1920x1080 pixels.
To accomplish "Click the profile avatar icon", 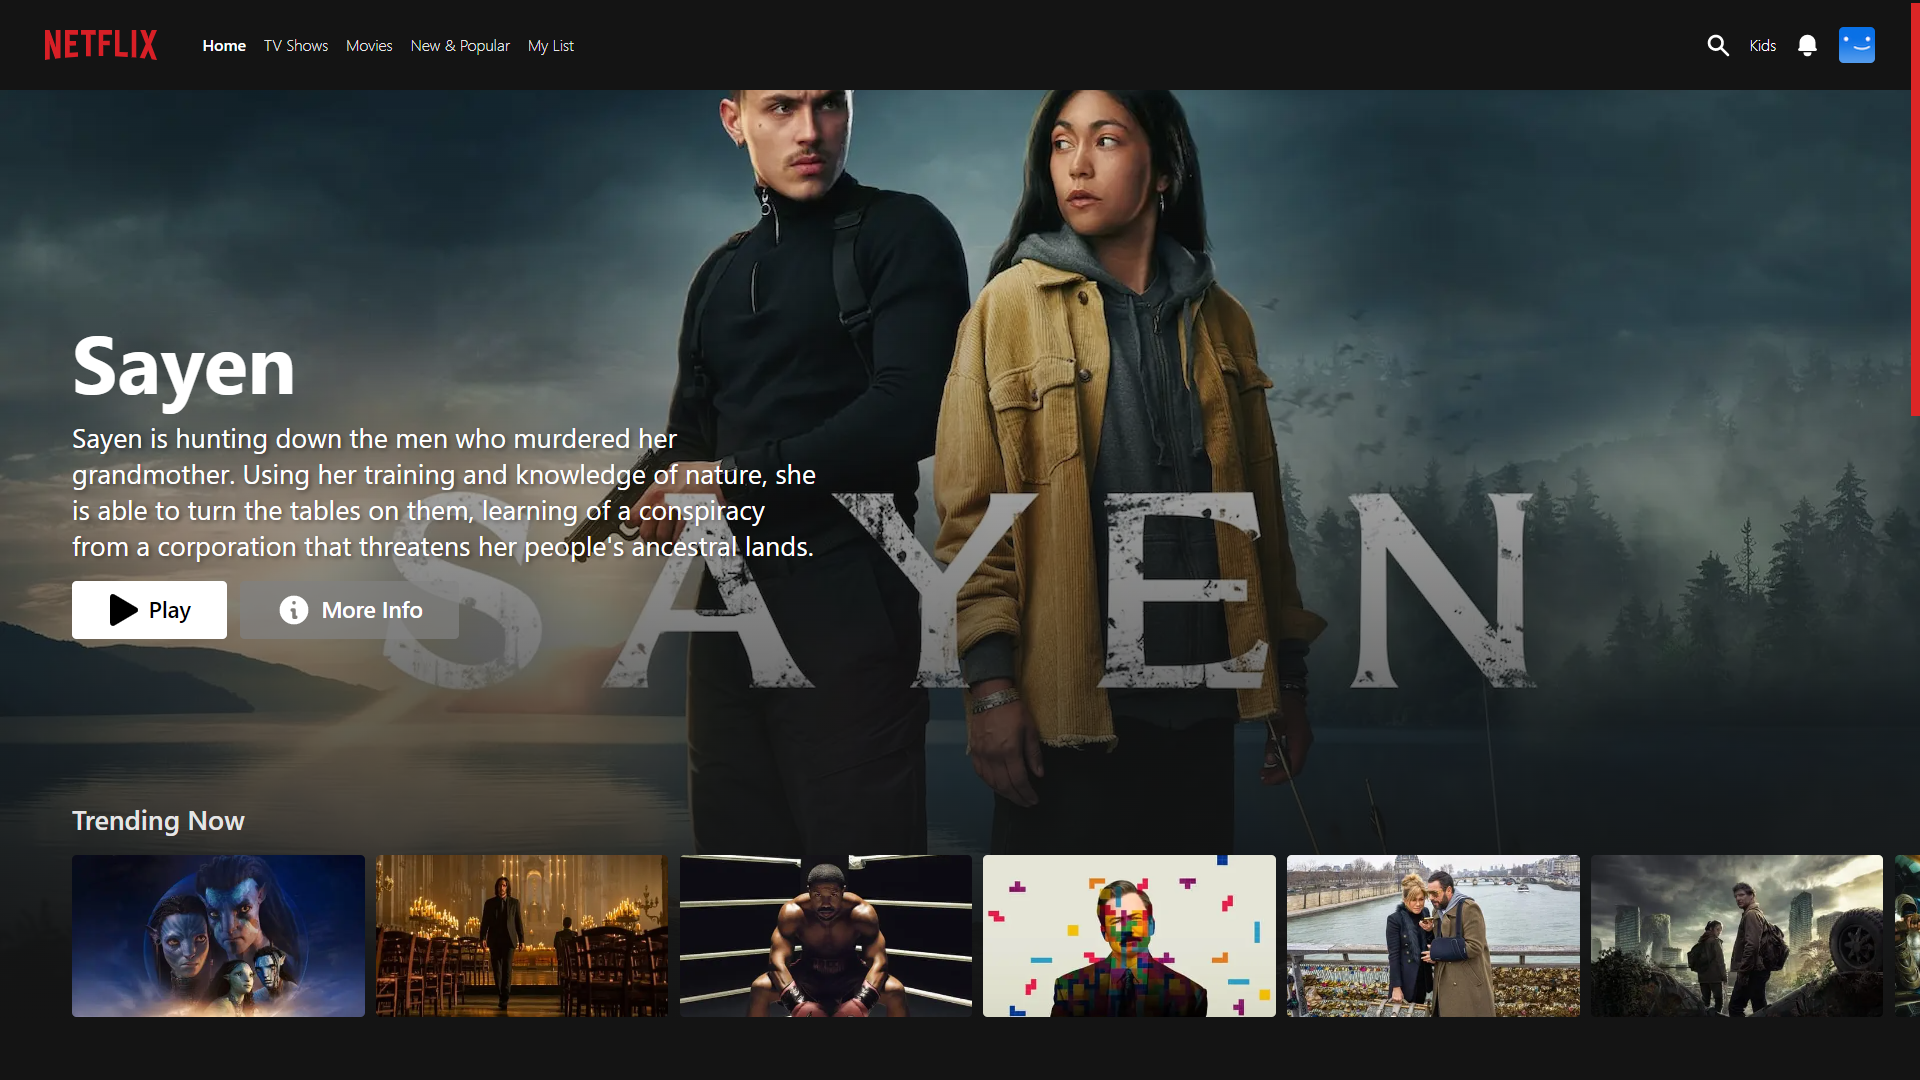I will coord(1856,45).
